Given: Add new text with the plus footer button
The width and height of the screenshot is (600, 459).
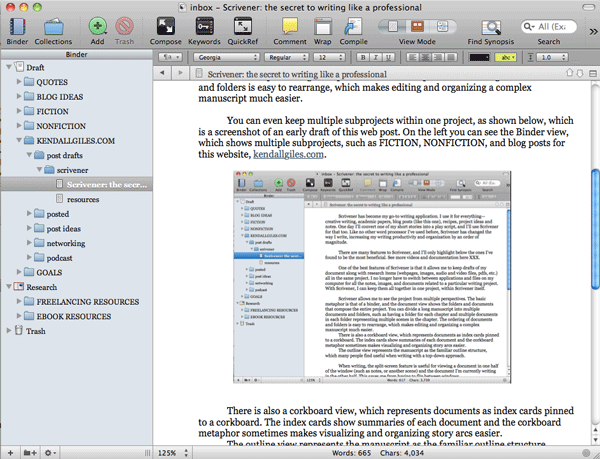Looking at the screenshot, I should tap(10, 453).
